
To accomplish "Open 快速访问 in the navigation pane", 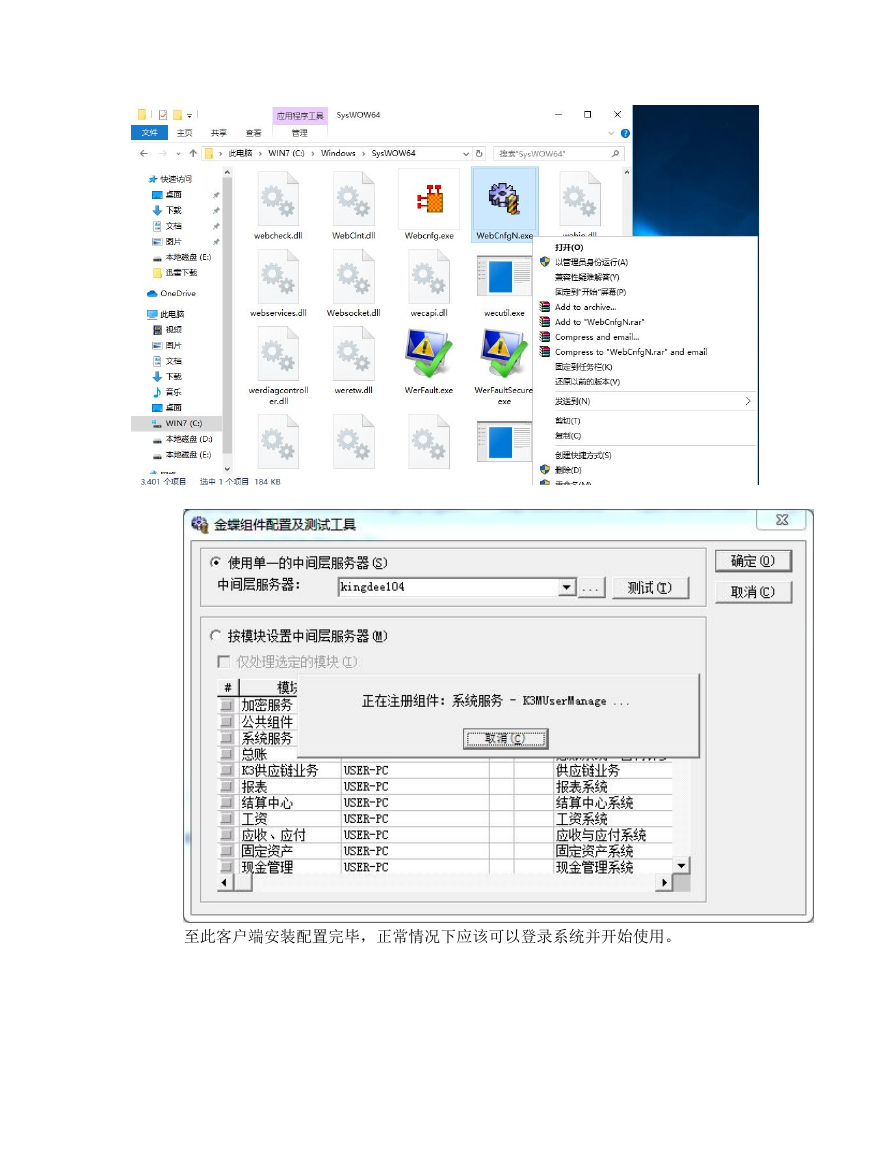I will (x=170, y=179).
